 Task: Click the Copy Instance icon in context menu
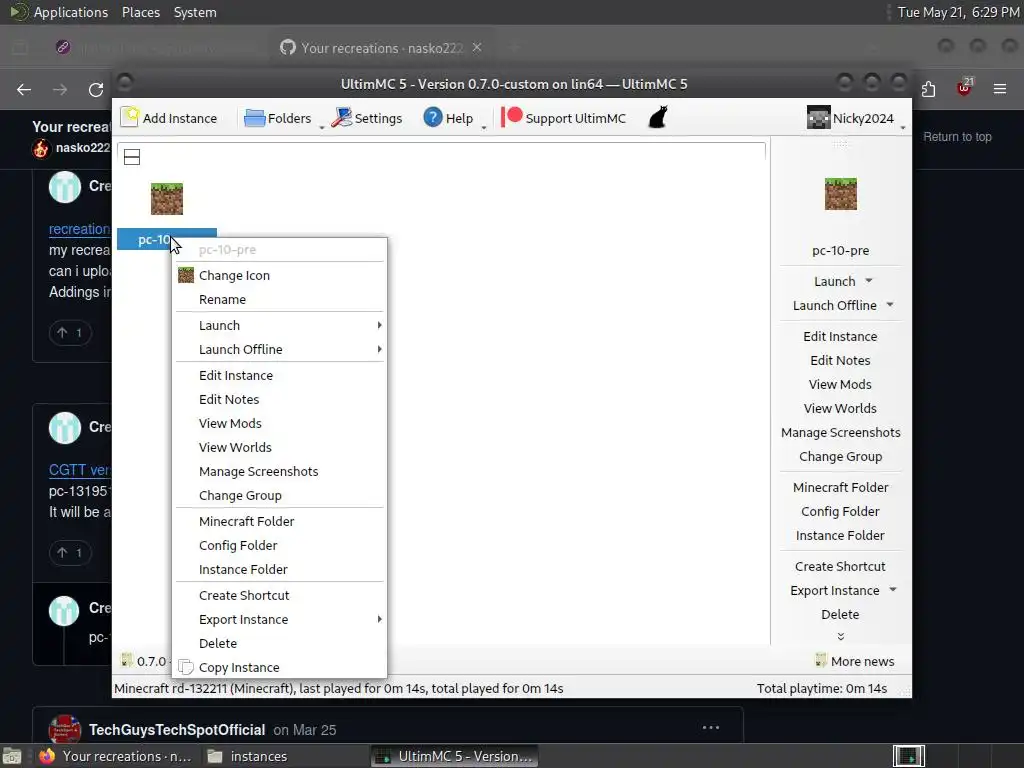pyautogui.click(x=186, y=667)
